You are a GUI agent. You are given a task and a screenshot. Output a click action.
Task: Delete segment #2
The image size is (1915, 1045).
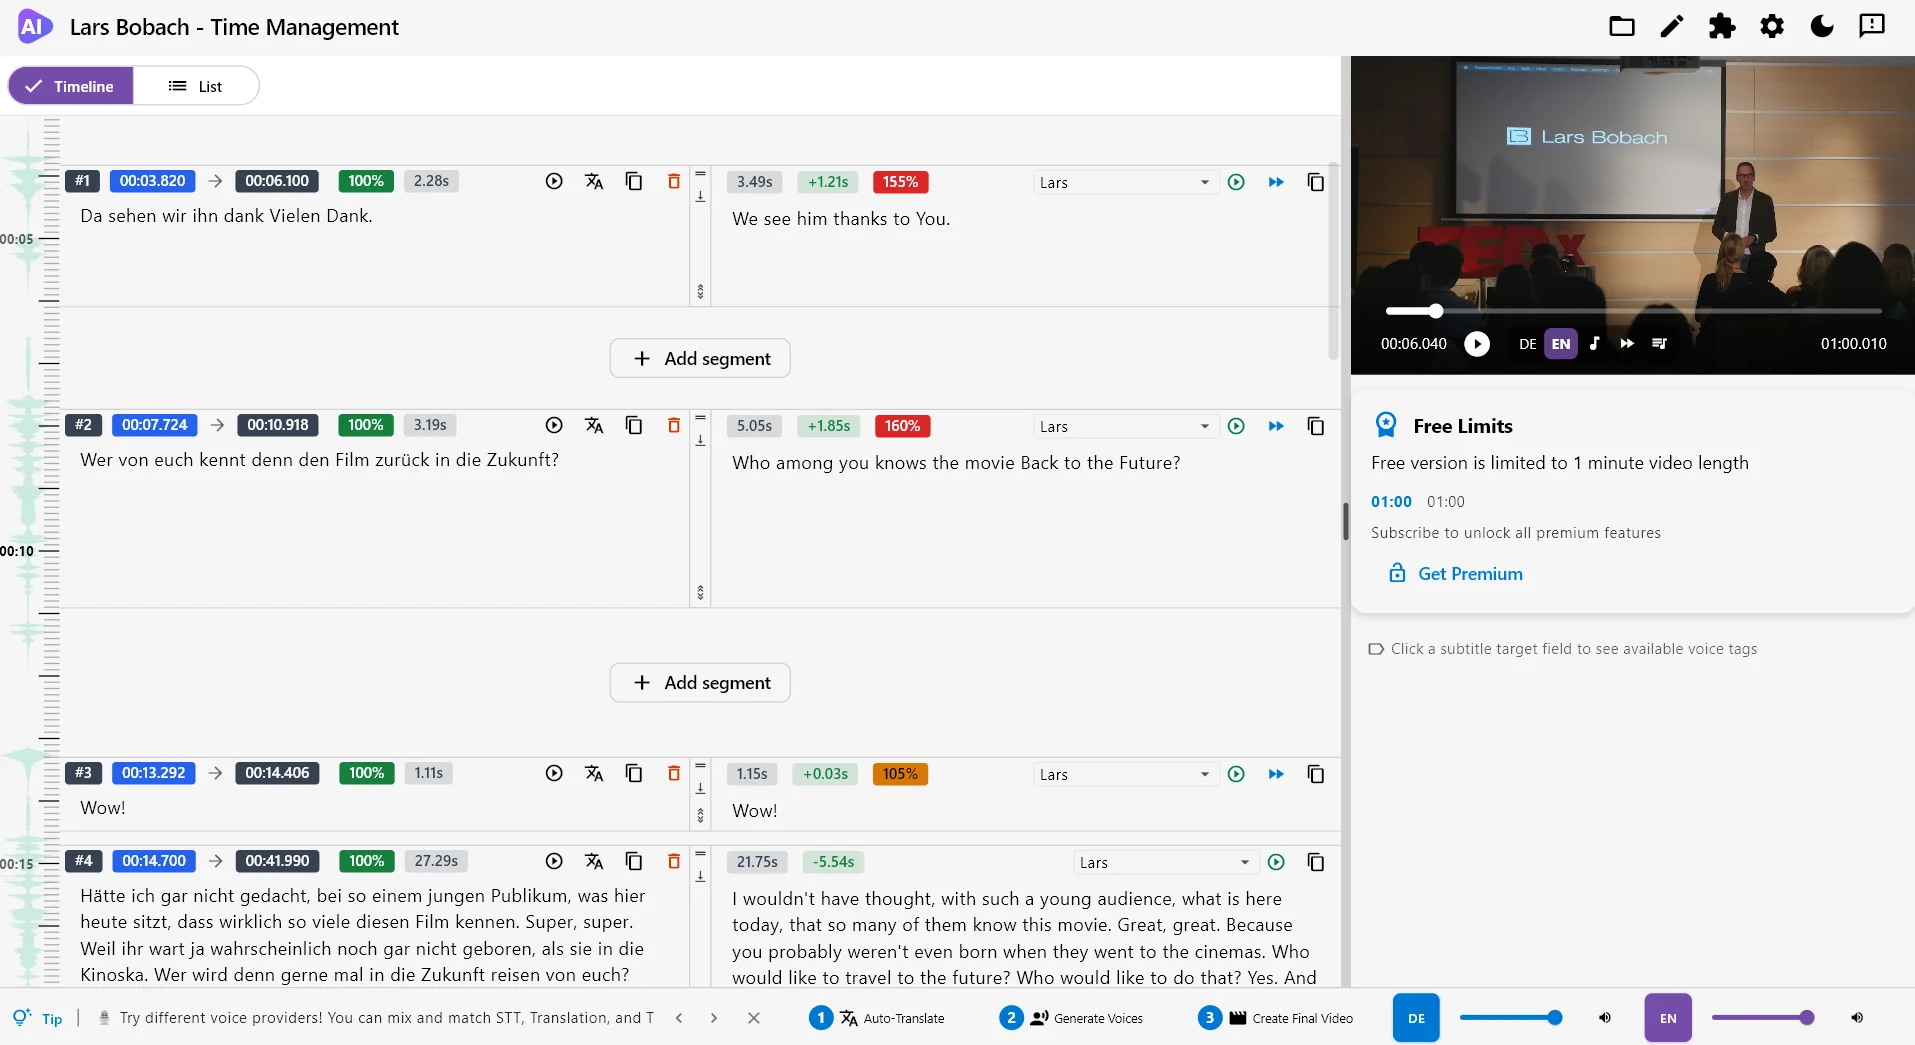[674, 425]
